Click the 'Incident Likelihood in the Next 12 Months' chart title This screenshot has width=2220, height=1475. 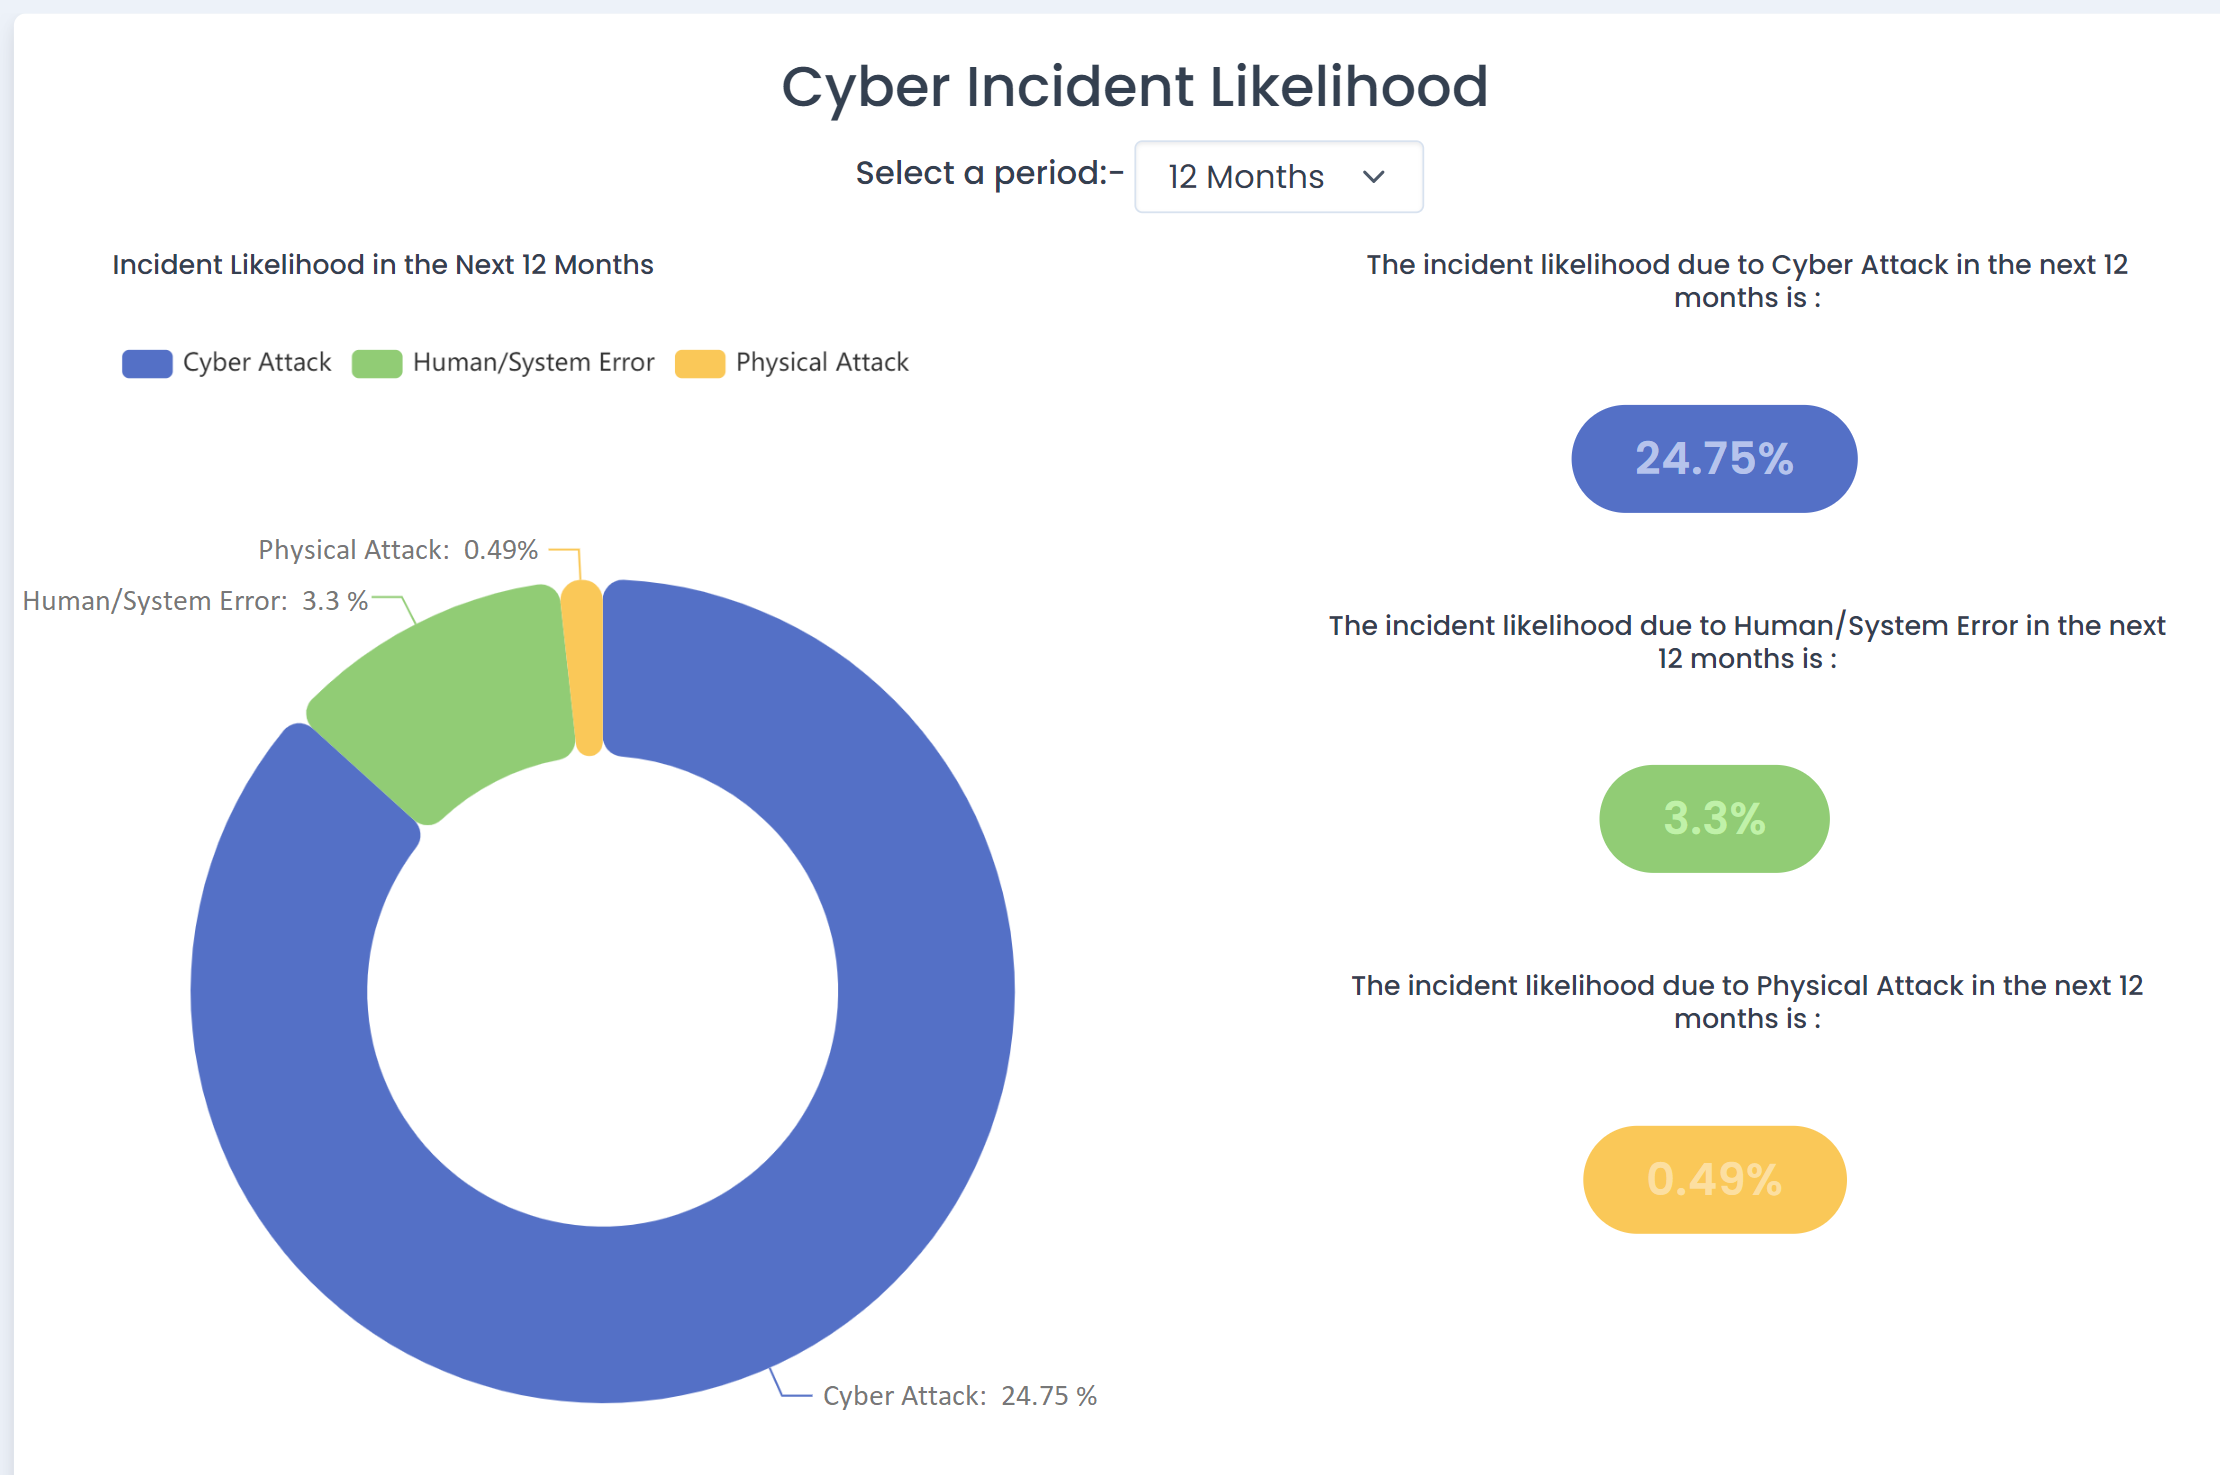click(x=383, y=265)
